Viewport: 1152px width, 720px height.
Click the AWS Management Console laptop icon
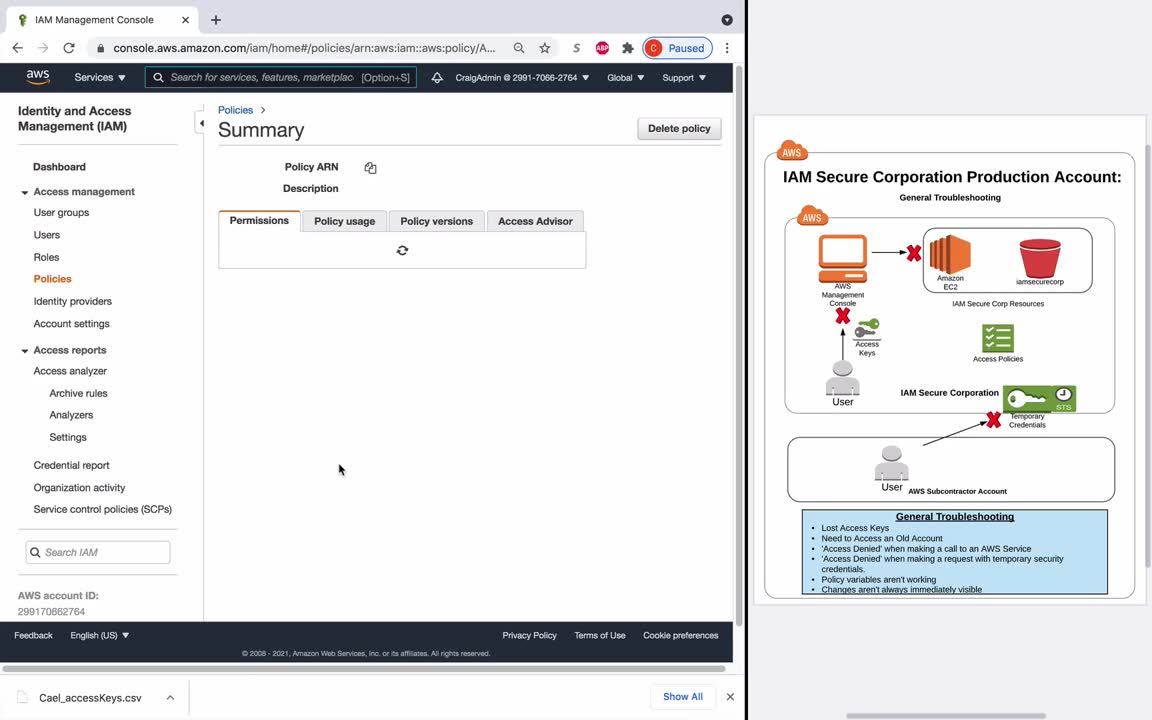coord(843,258)
